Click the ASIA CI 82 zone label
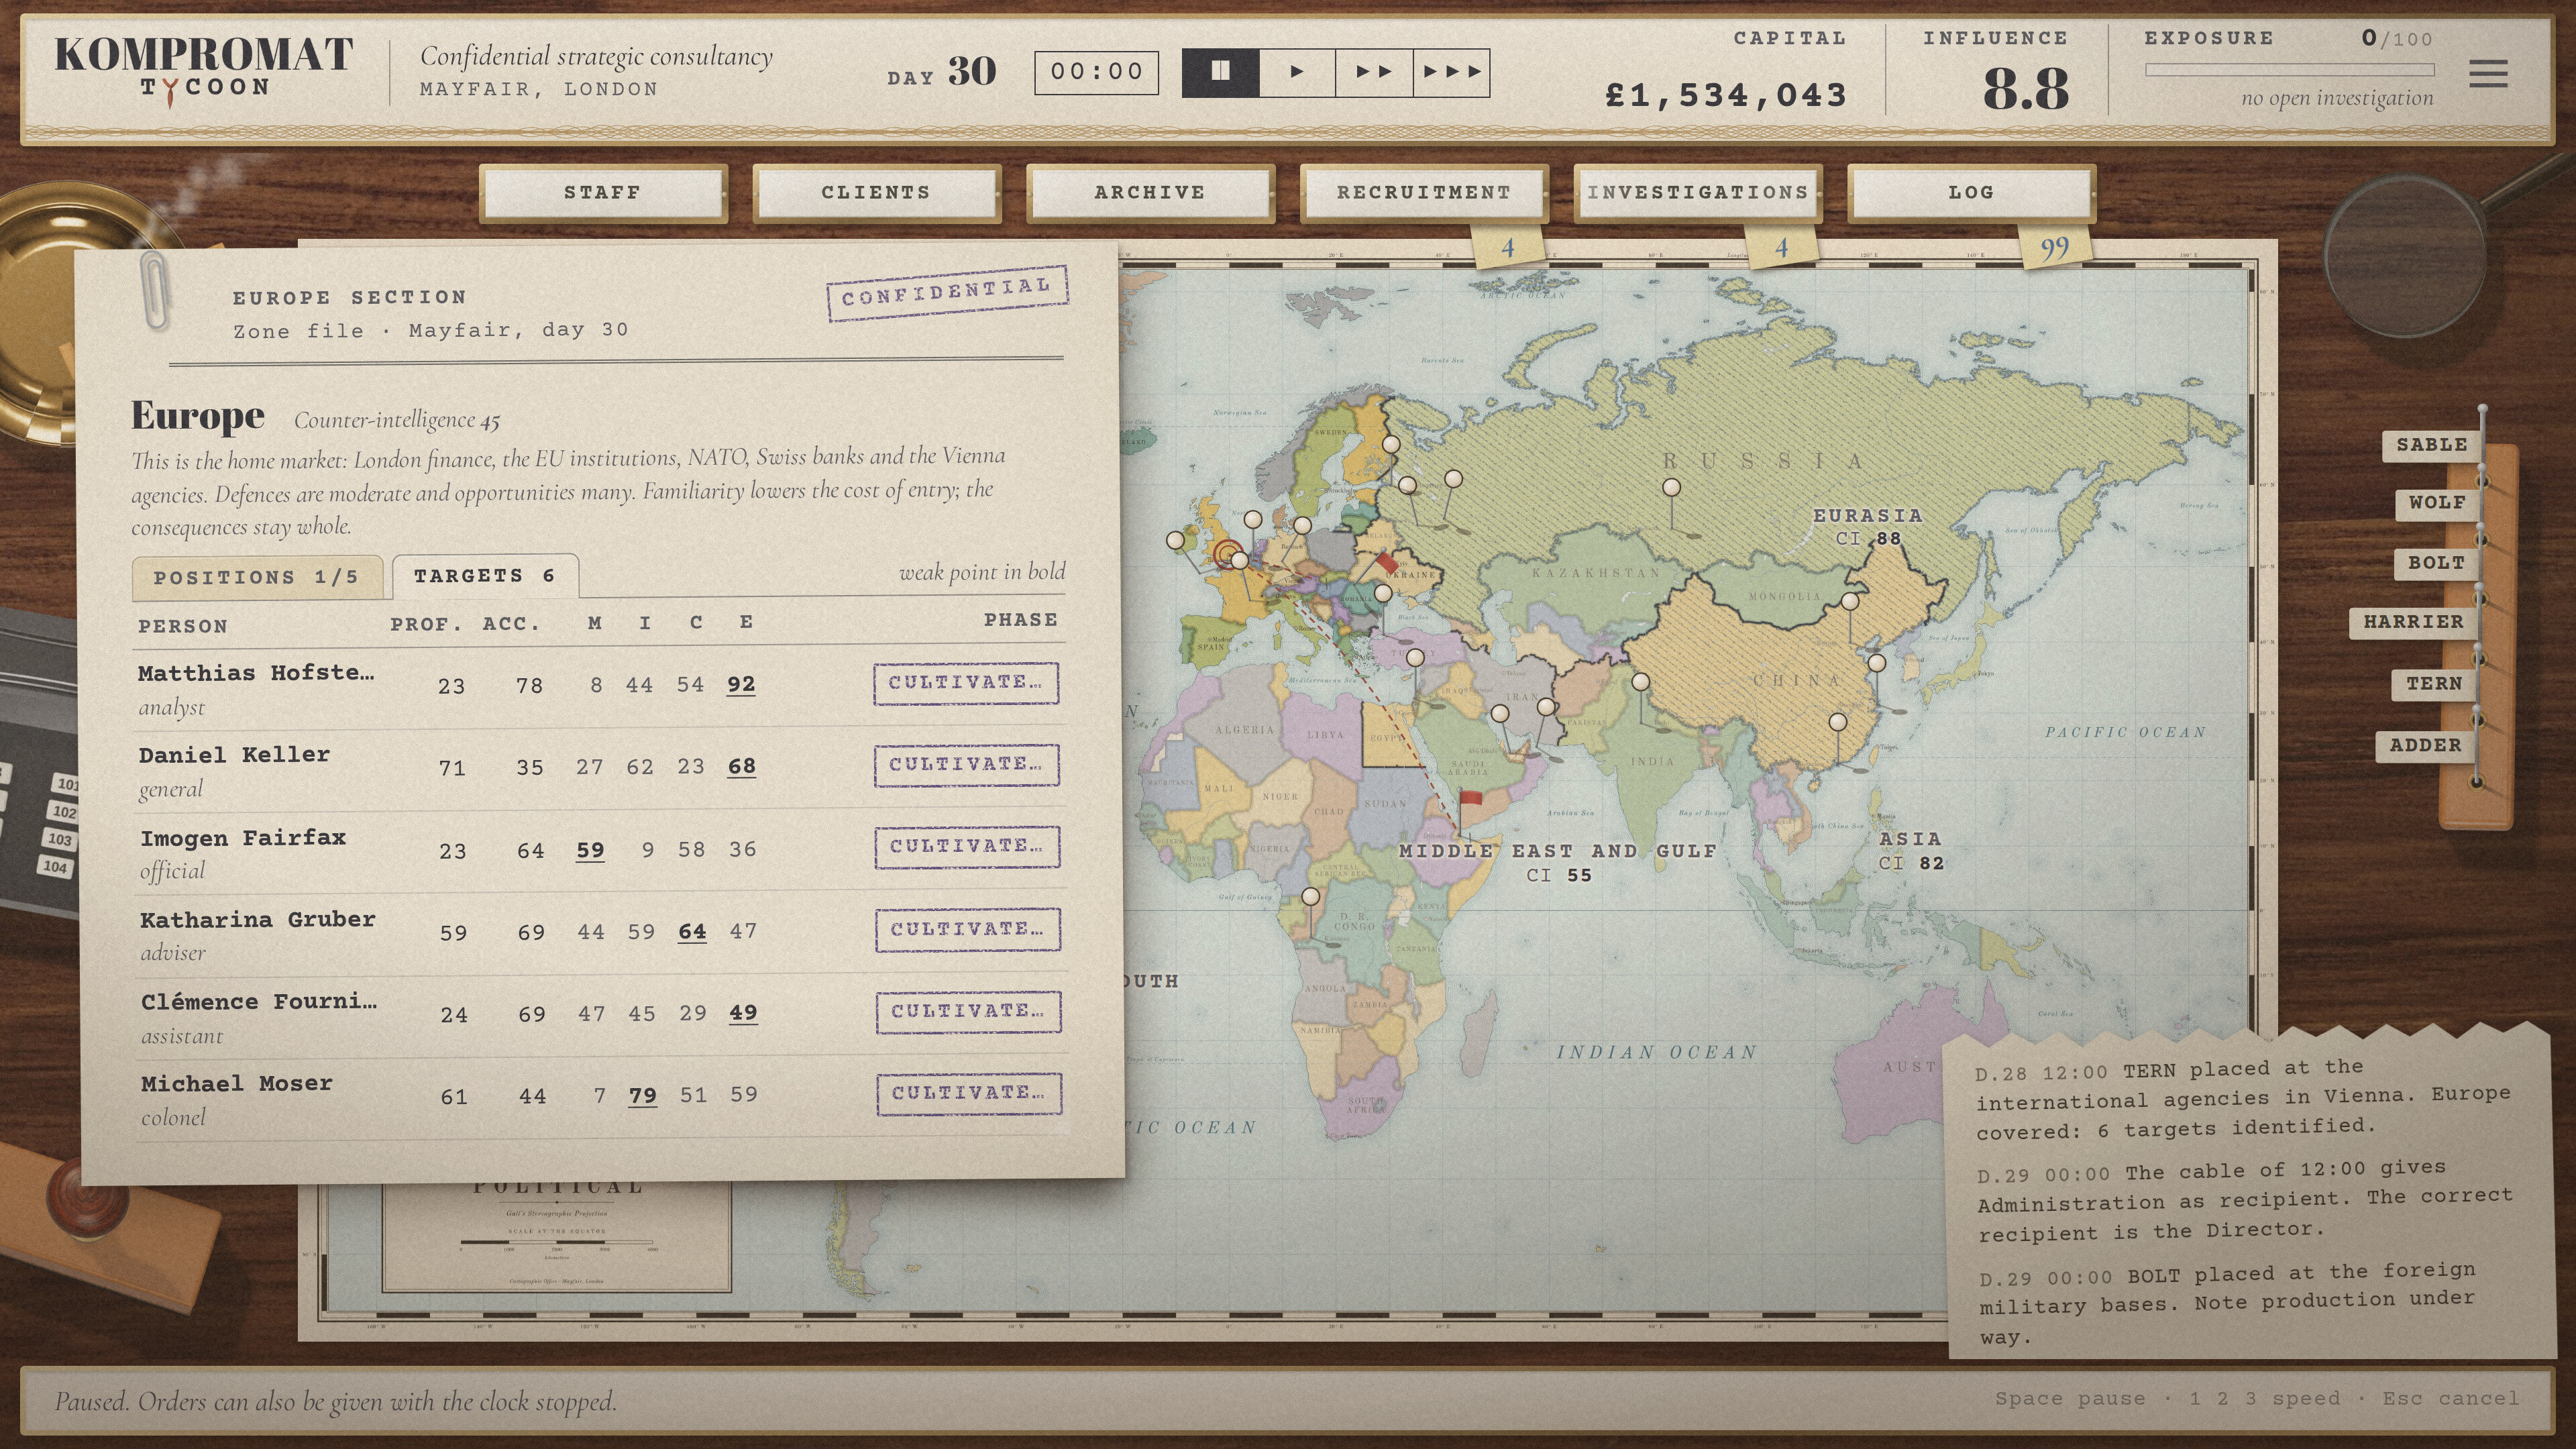Viewport: 2576px width, 1449px height. [1910, 850]
